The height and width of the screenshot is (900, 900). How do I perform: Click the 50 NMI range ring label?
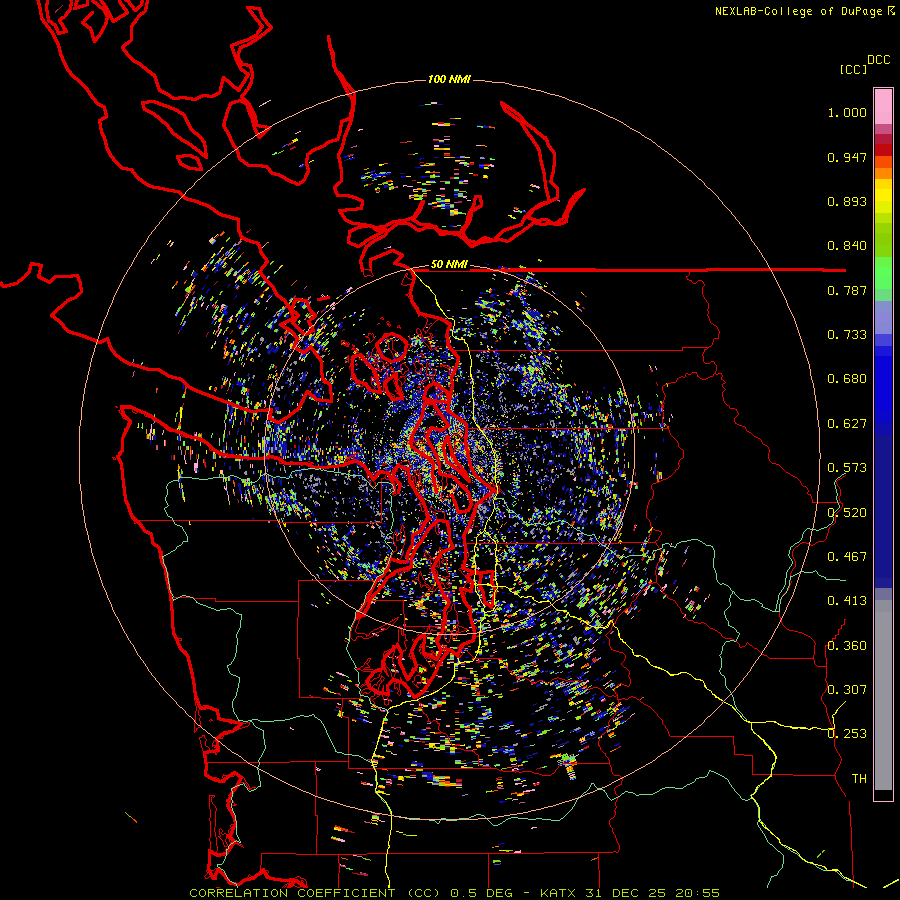449,264
